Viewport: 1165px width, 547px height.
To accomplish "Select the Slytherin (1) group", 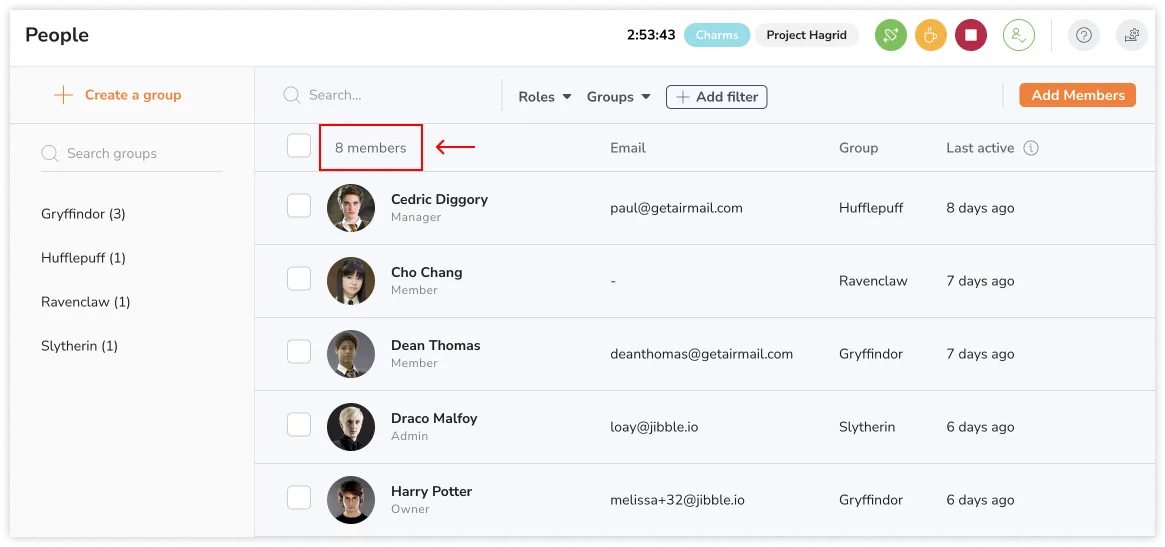I will click(x=79, y=346).
